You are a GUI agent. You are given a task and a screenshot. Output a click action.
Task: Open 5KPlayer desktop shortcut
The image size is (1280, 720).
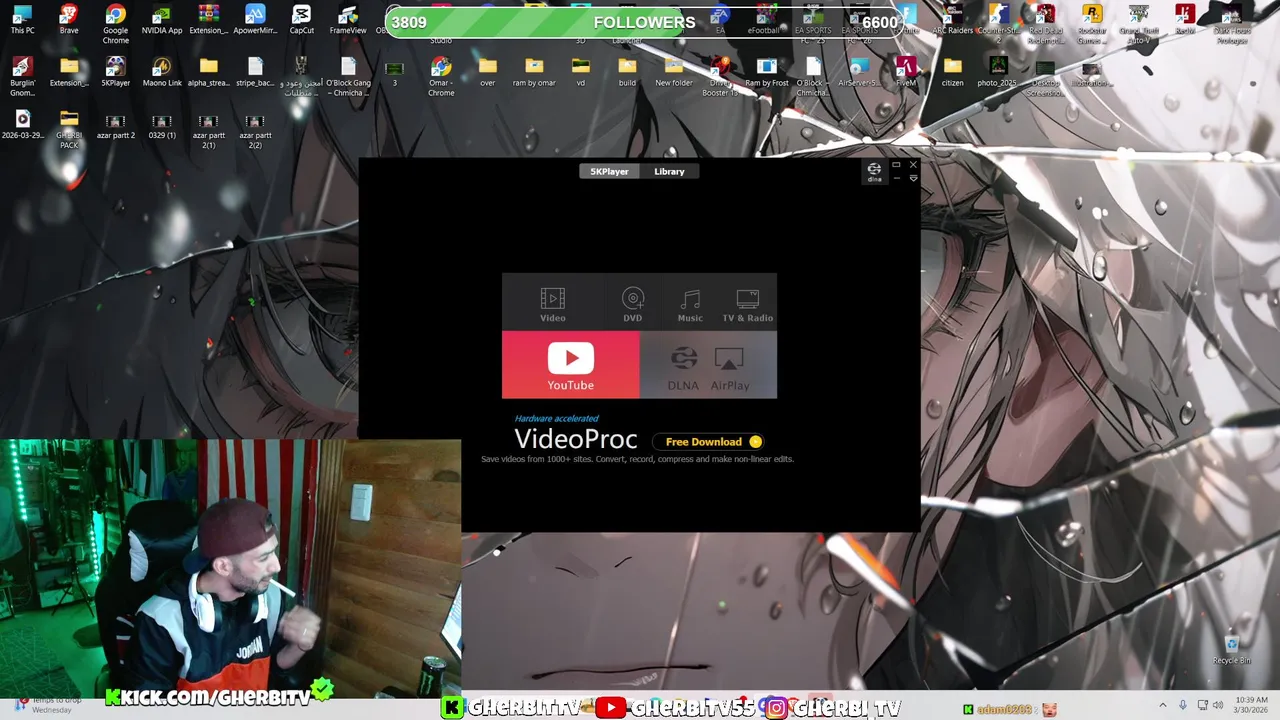(116, 72)
